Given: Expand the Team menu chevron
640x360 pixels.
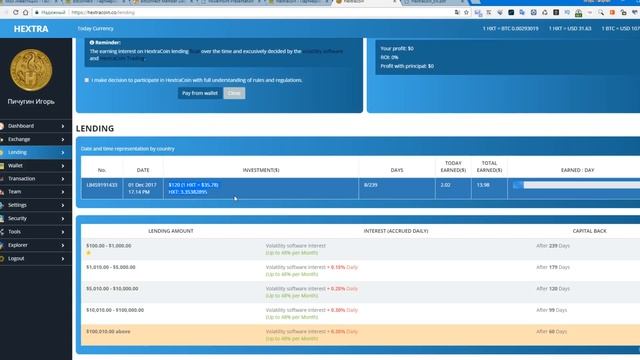Looking at the screenshot, I should [63, 192].
